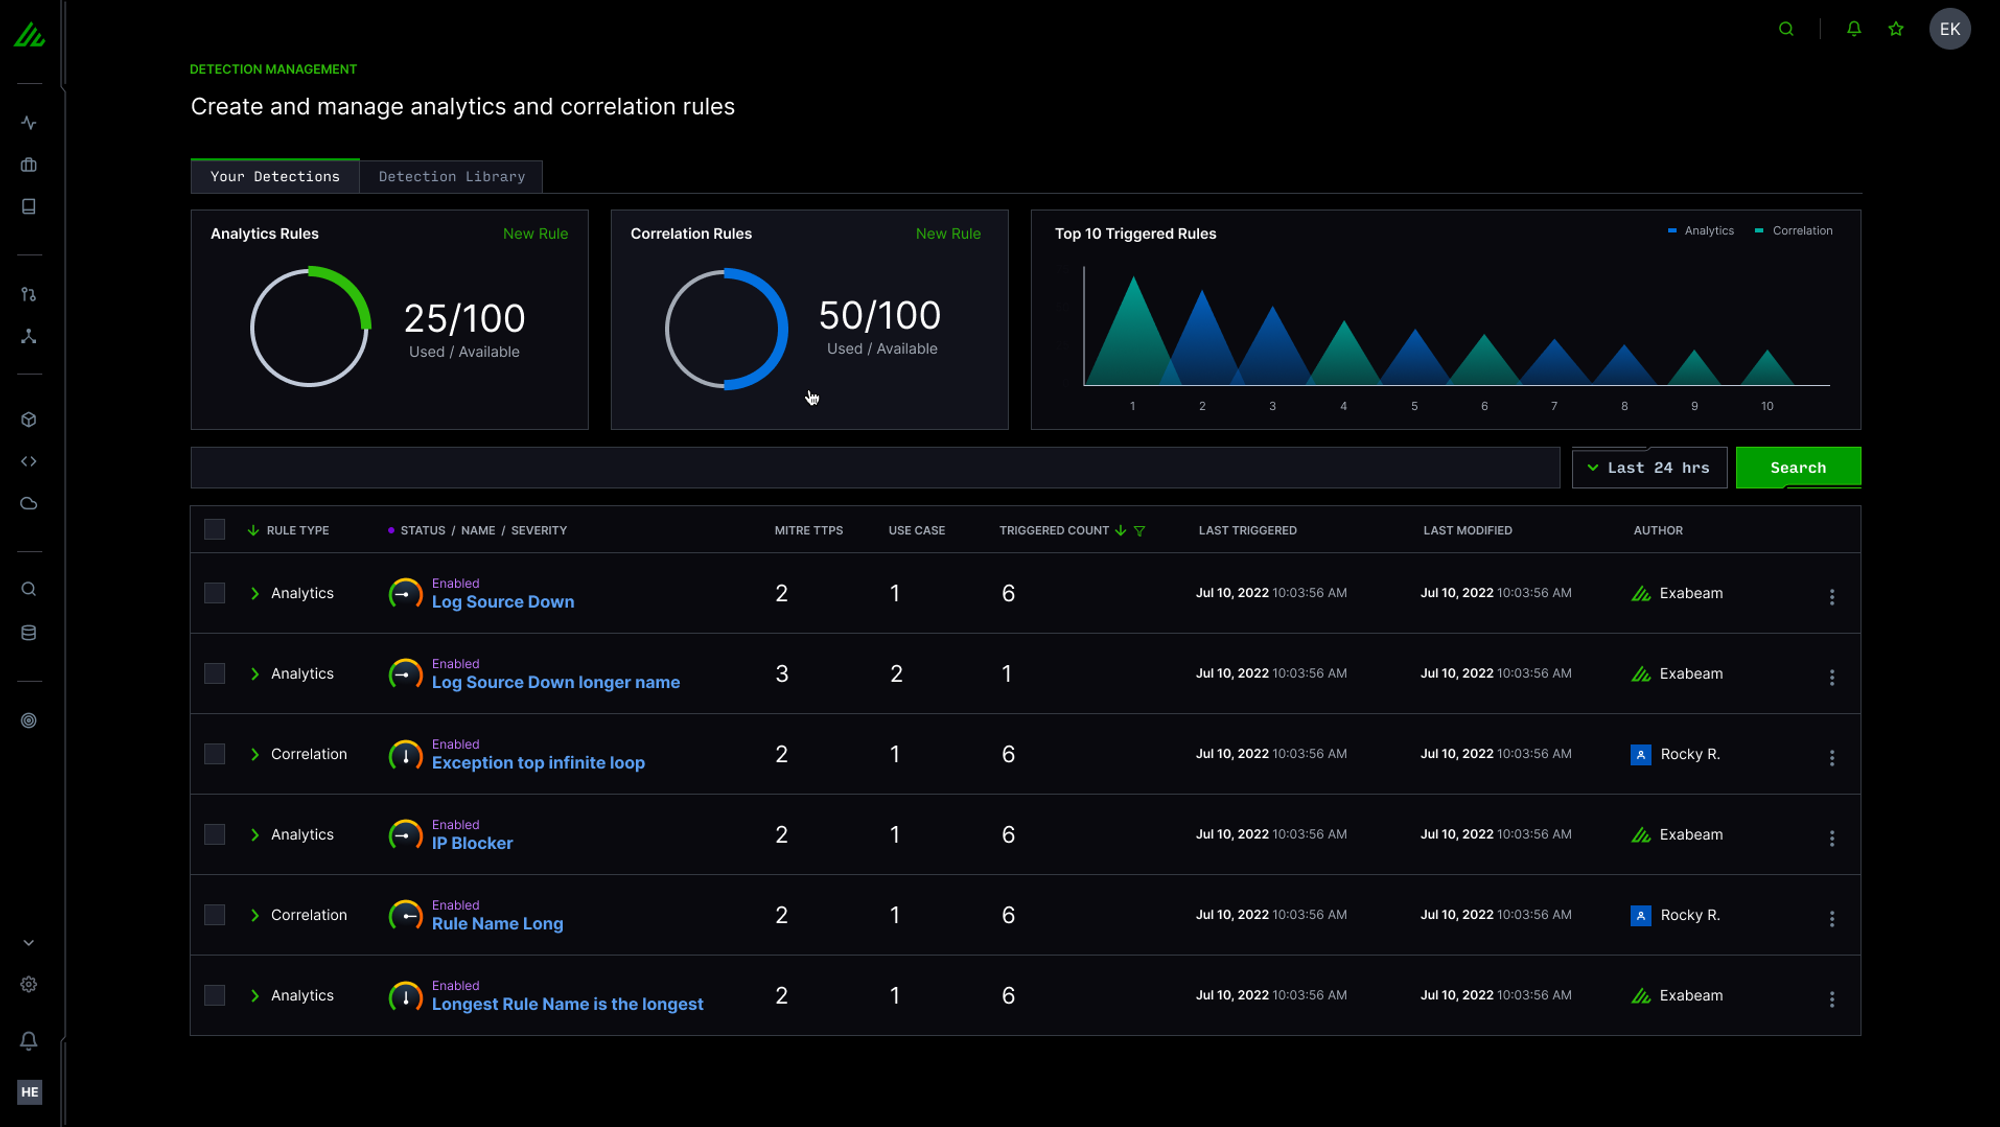The width and height of the screenshot is (2000, 1127).
Task: Click the filter icon beside Triggered Count
Action: tap(1139, 531)
